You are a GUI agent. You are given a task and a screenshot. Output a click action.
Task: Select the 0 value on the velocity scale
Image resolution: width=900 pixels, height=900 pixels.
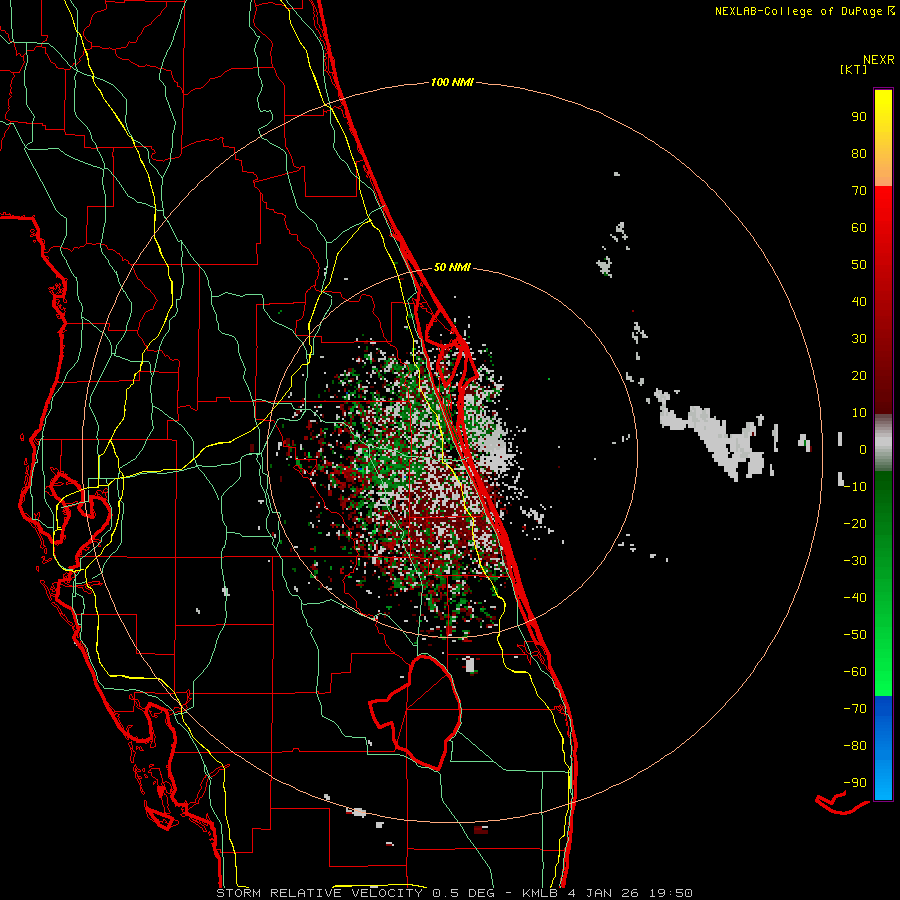tap(863, 449)
